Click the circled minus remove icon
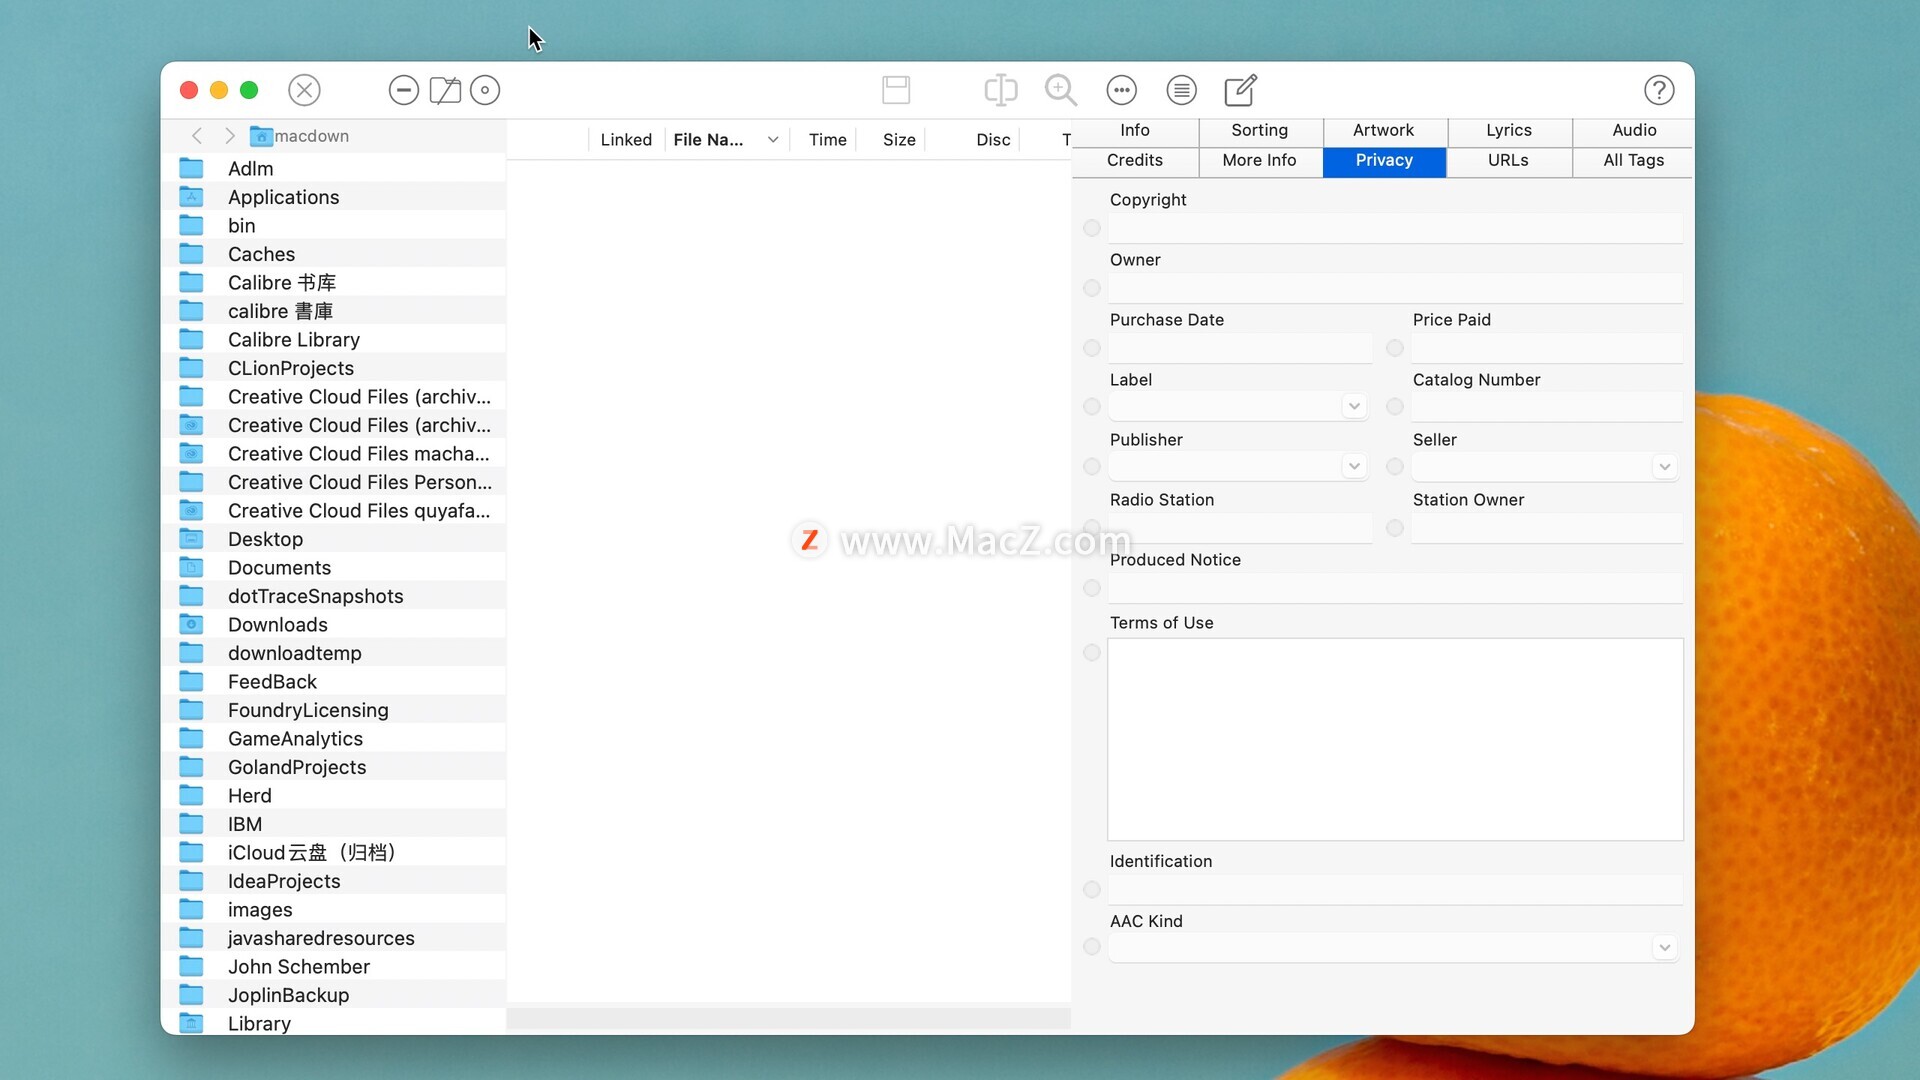1920x1080 pixels. (403, 90)
